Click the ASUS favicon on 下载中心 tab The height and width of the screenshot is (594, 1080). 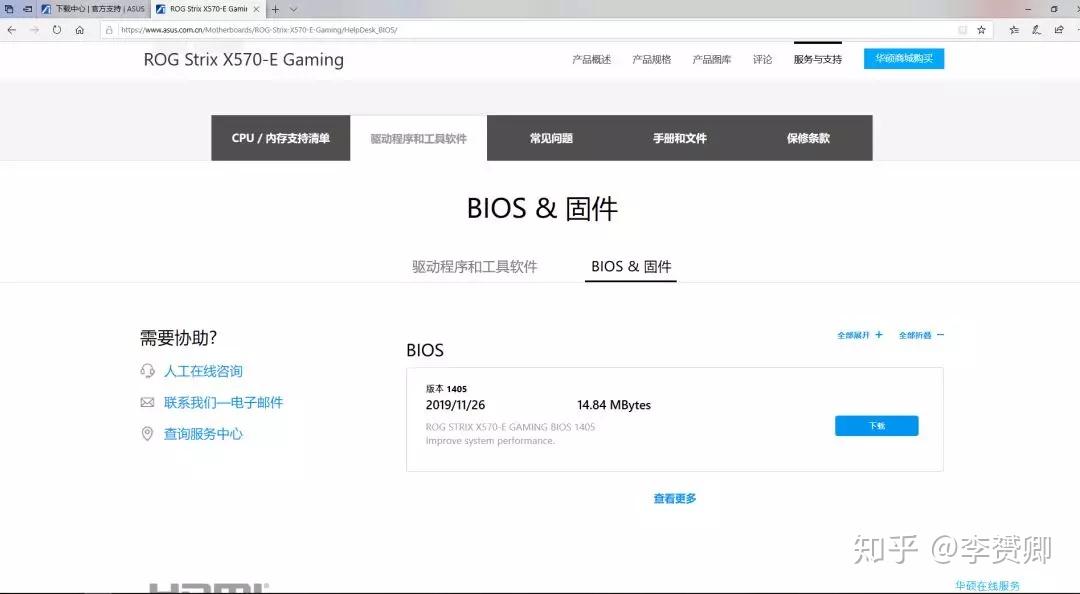(x=46, y=9)
